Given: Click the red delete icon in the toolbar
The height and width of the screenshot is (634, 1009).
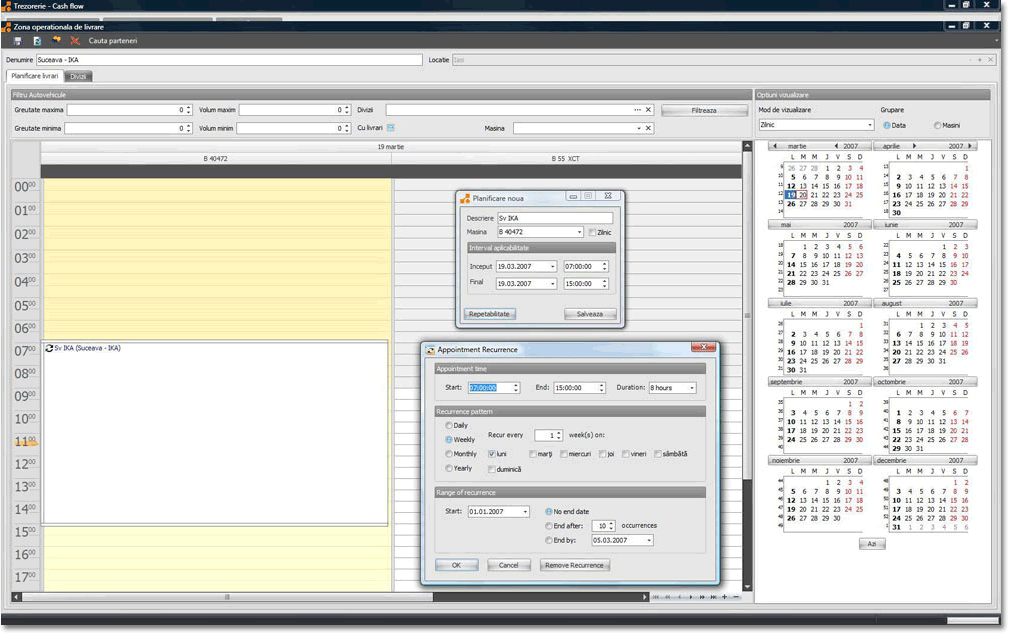Looking at the screenshot, I should (74, 41).
